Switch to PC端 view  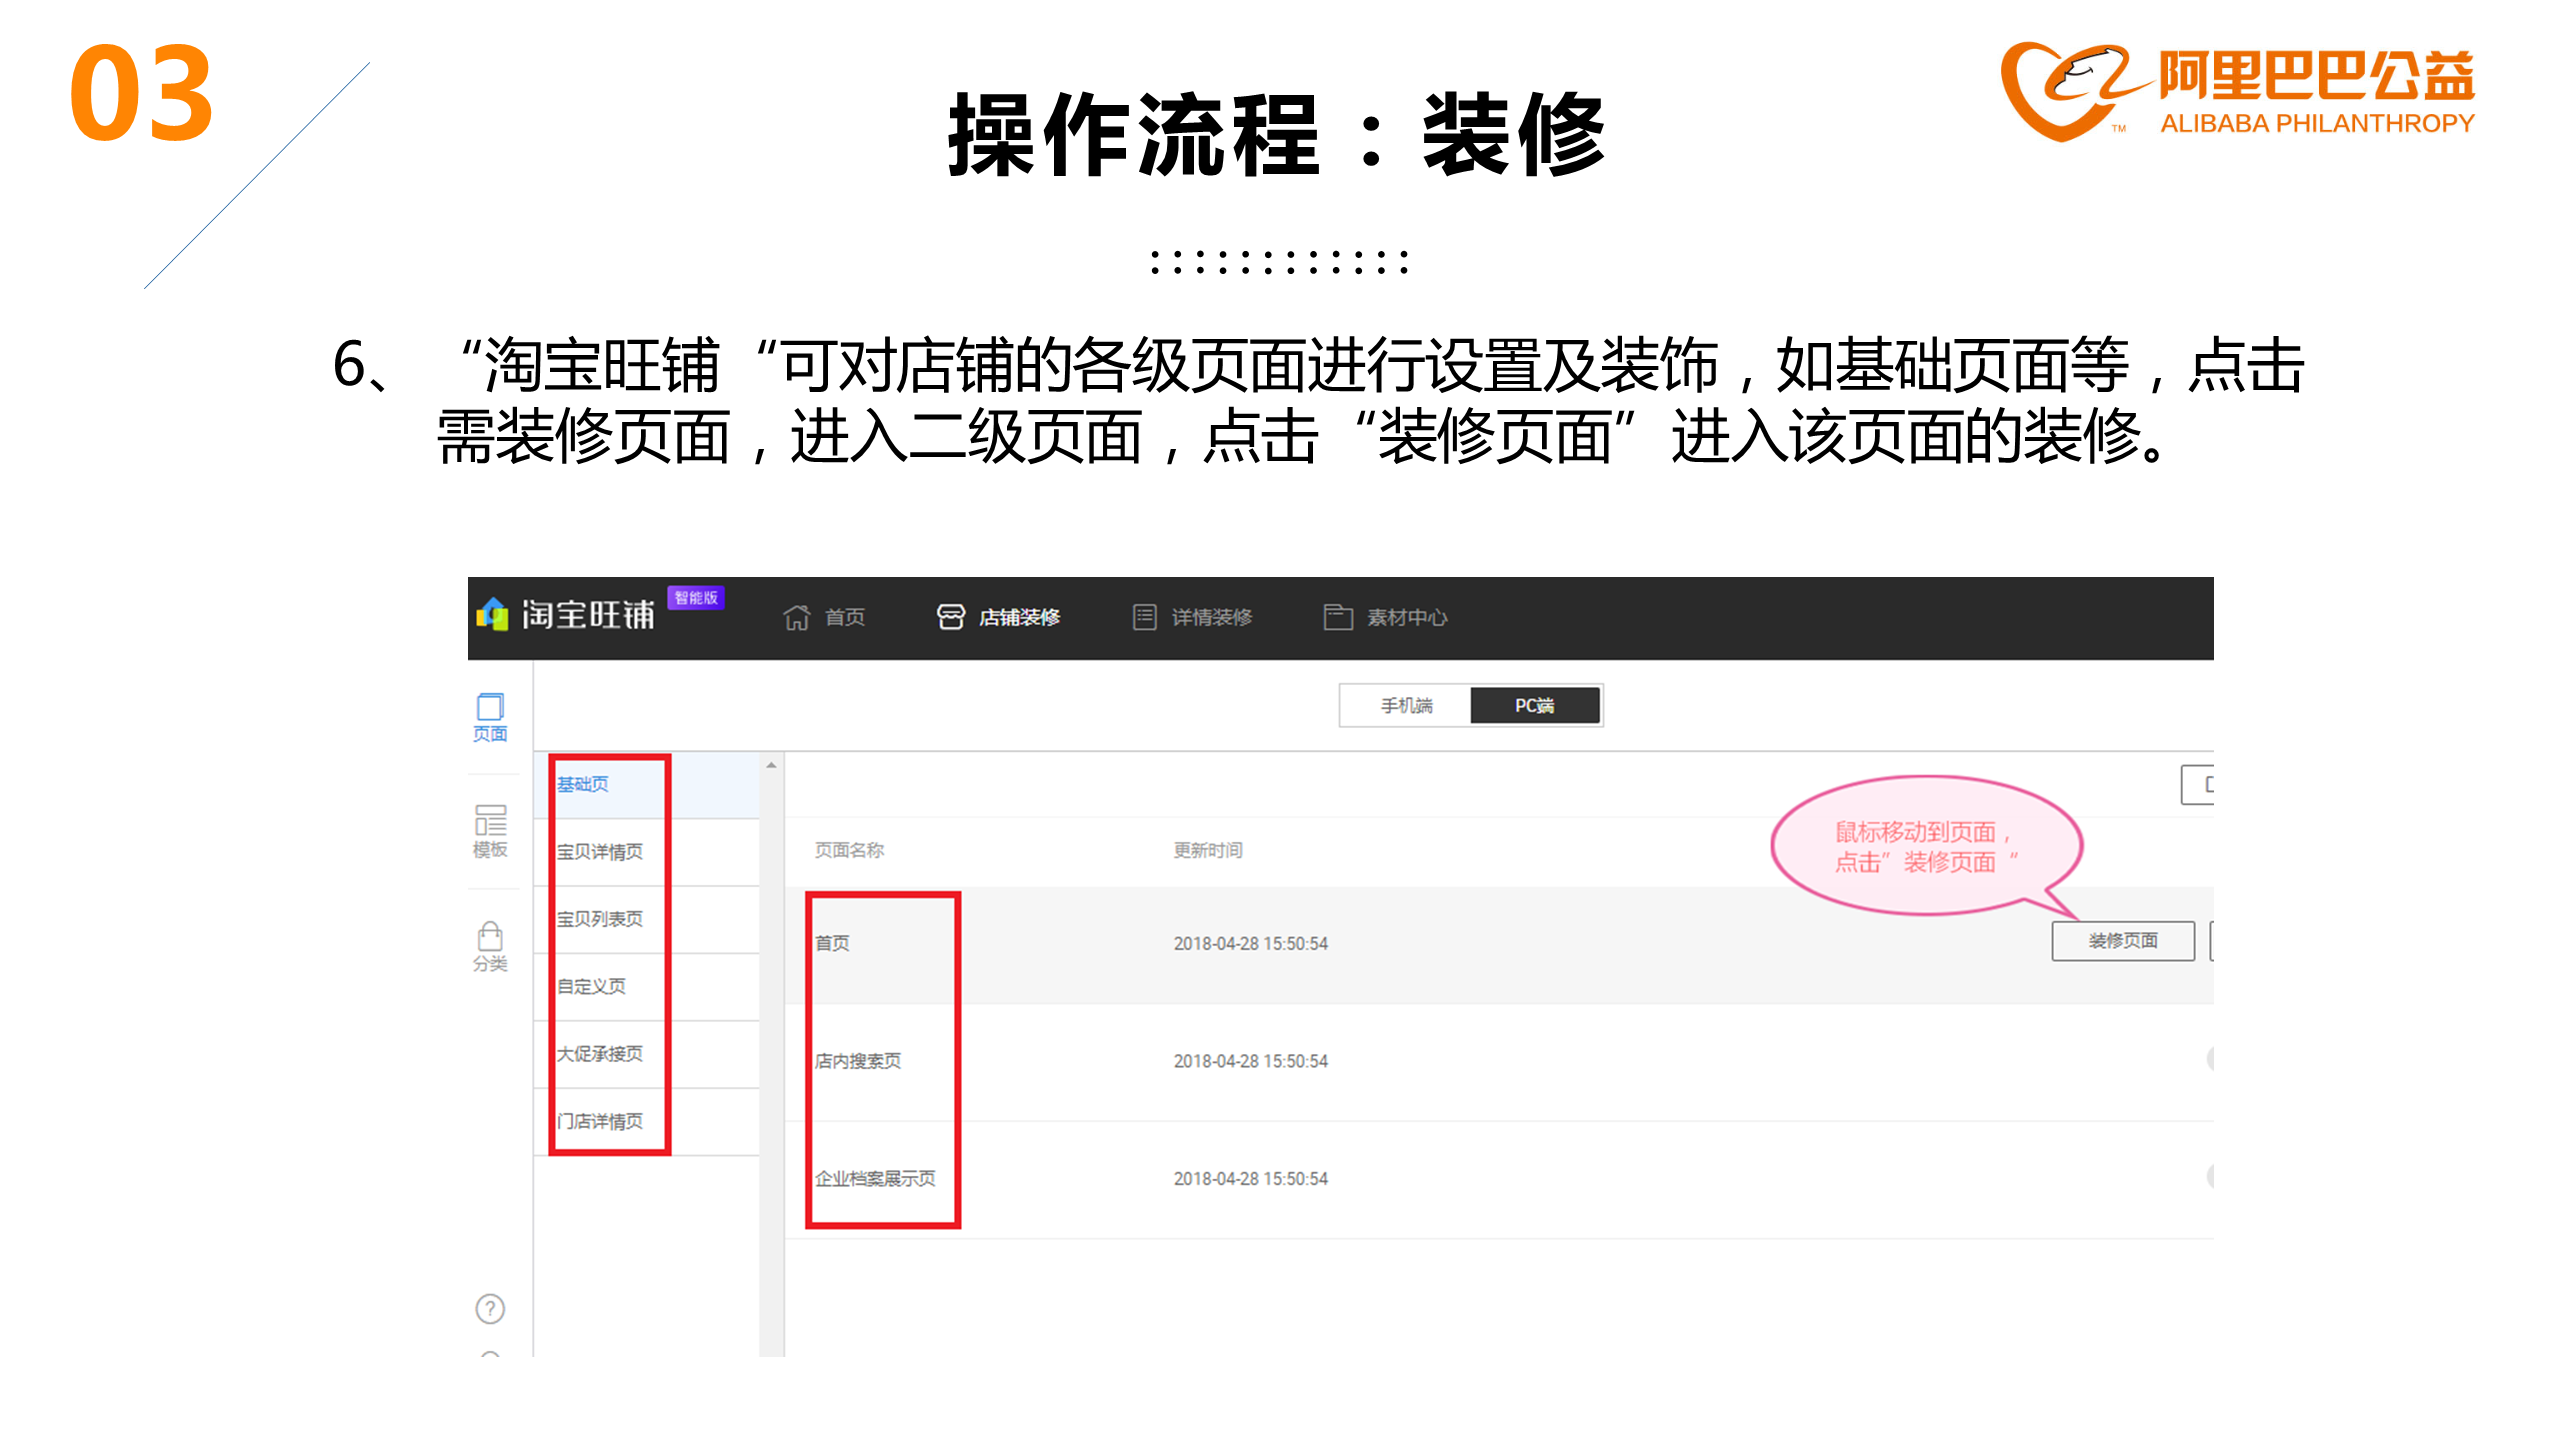[1534, 706]
